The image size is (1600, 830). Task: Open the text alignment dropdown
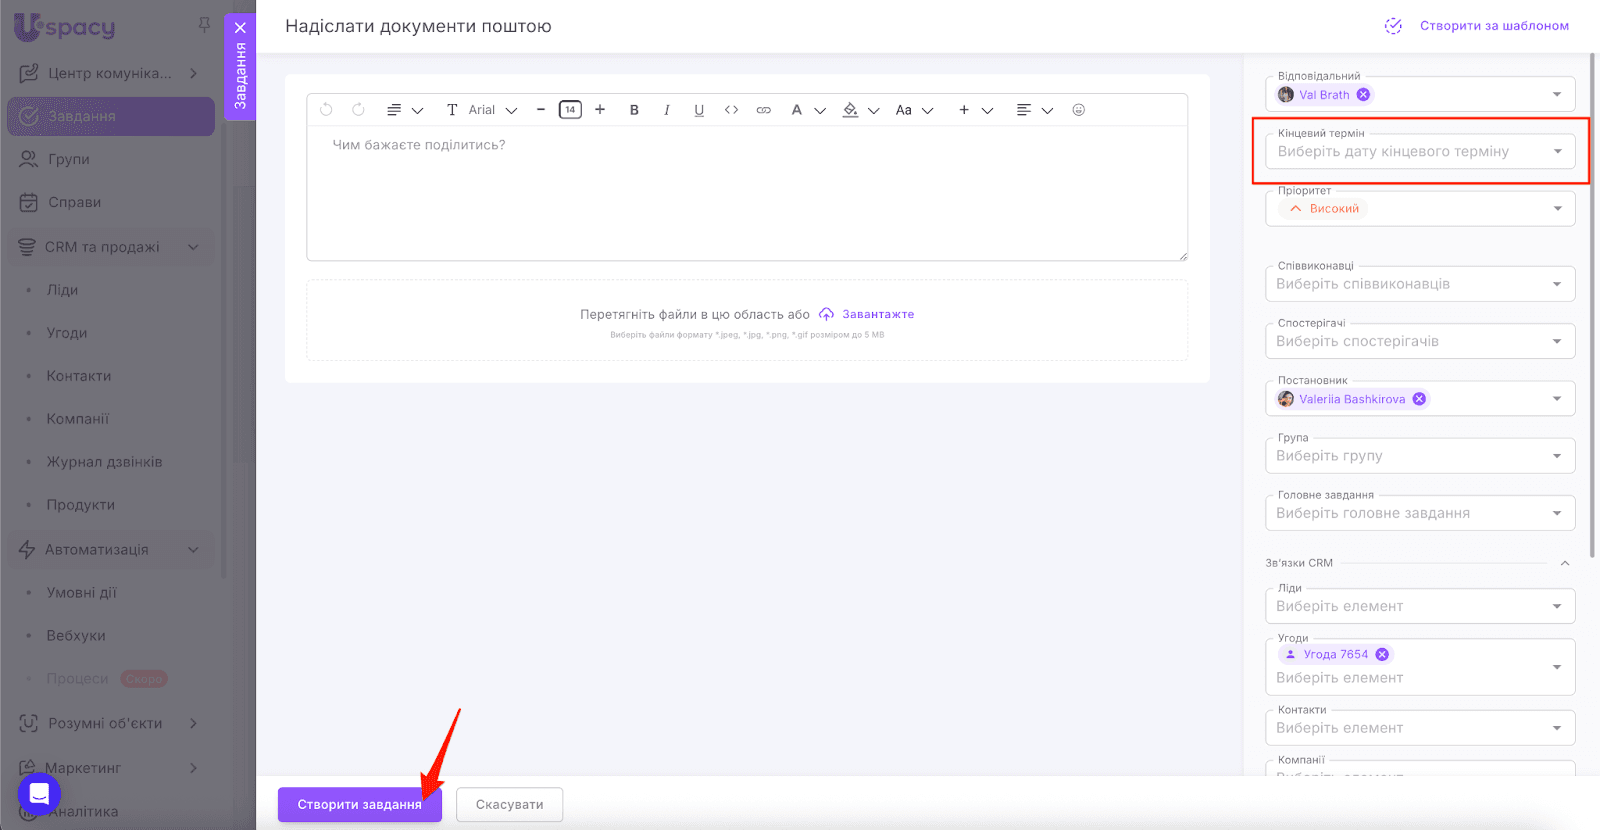point(1034,110)
